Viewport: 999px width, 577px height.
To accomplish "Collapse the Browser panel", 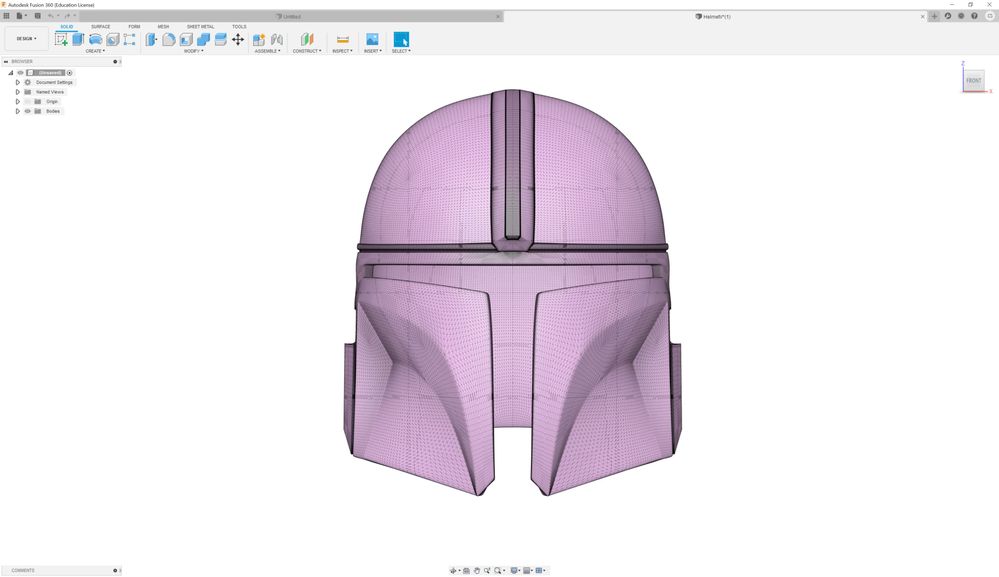I will 6,62.
